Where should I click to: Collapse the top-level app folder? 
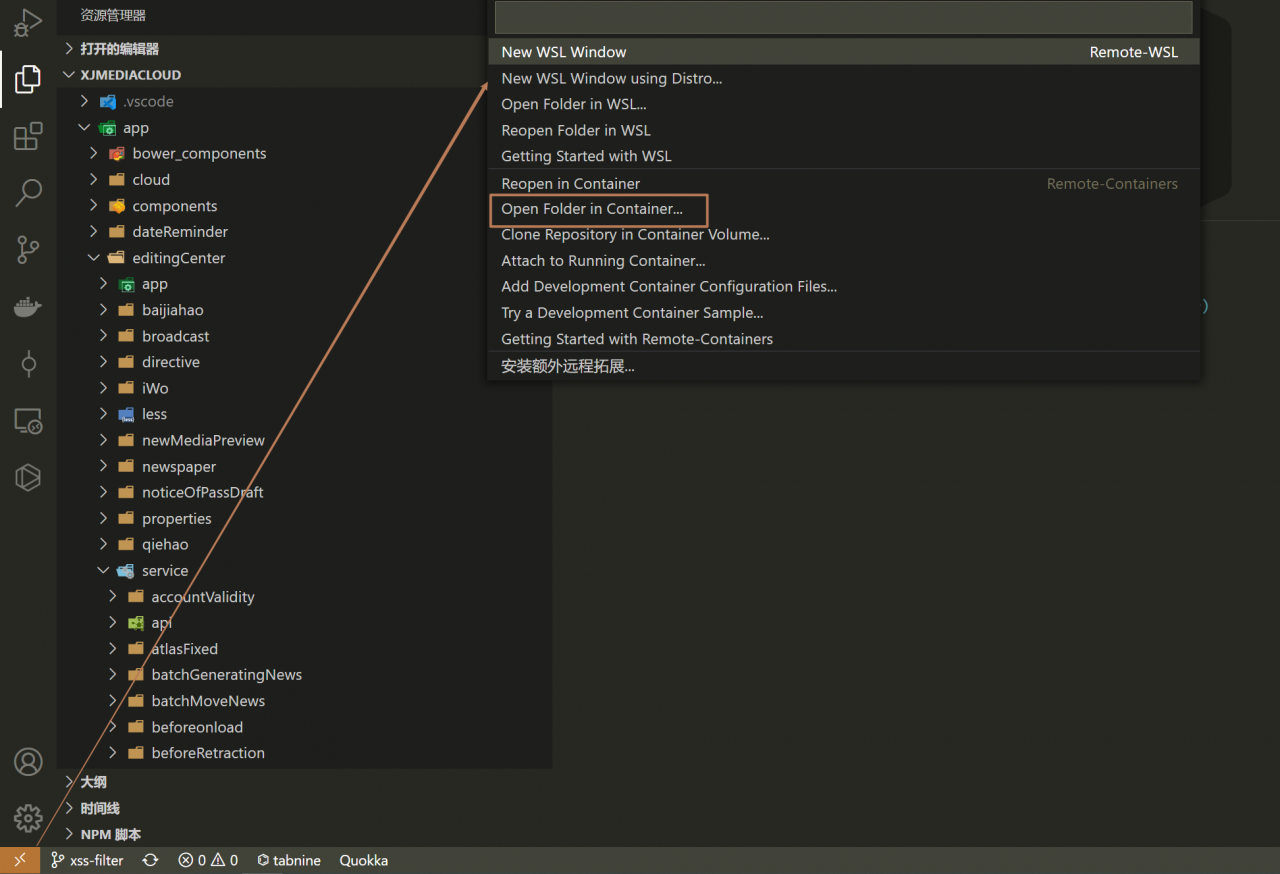point(304,128)
